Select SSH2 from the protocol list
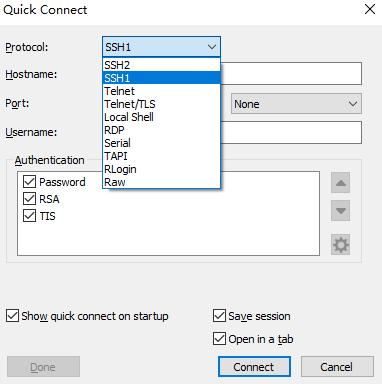 pyautogui.click(x=161, y=65)
